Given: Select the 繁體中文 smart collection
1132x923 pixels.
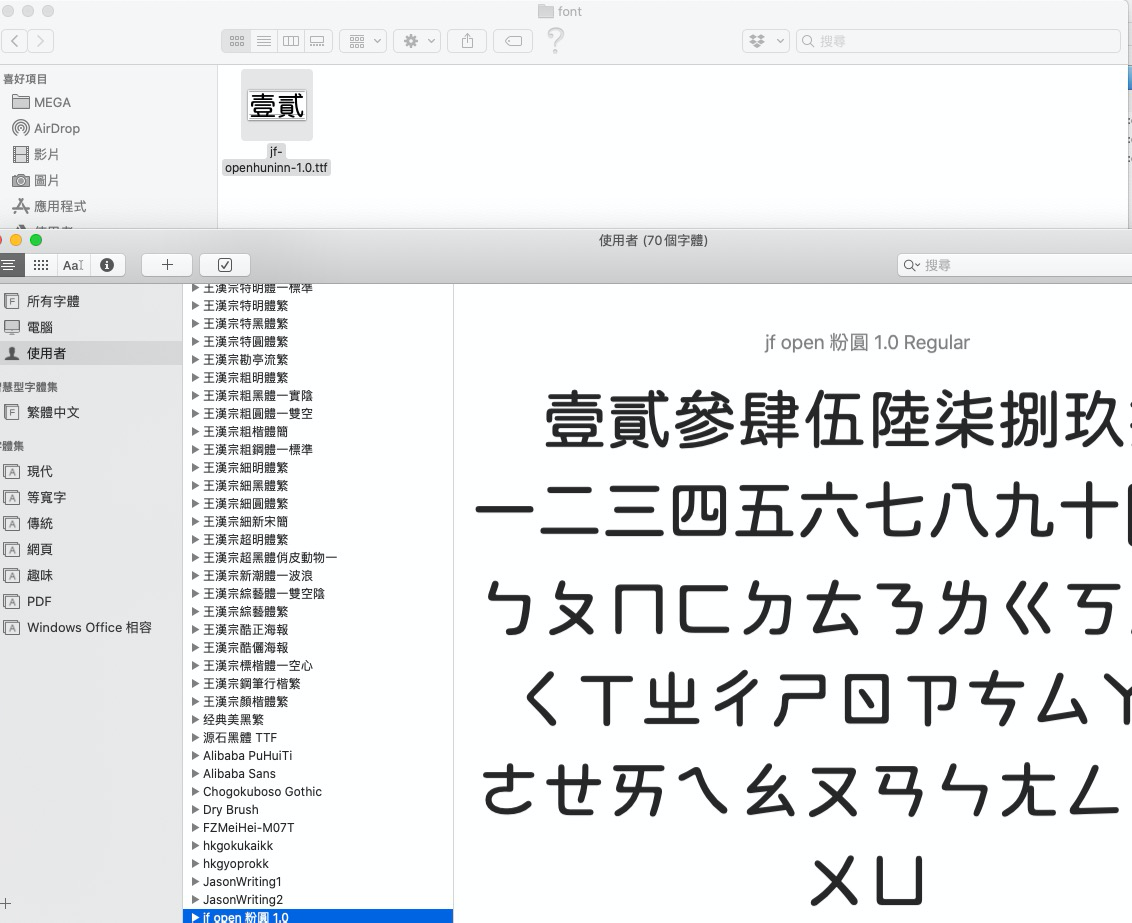Looking at the screenshot, I should (53, 412).
